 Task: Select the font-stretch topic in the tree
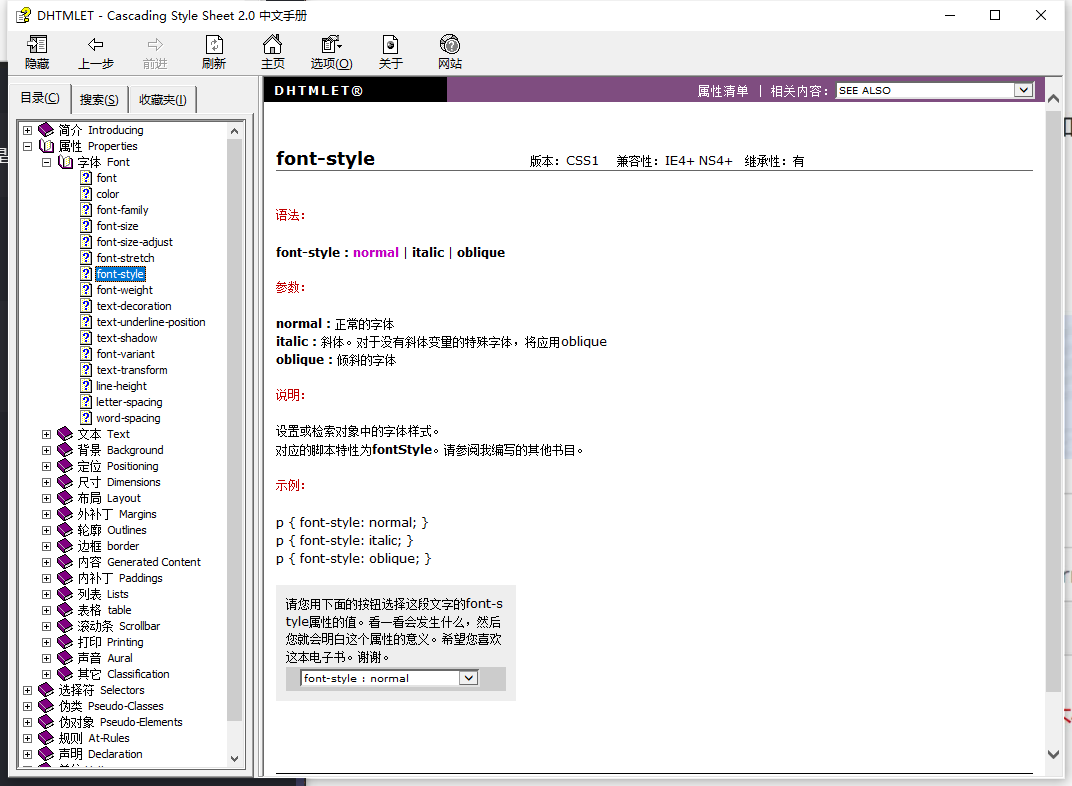pos(126,258)
